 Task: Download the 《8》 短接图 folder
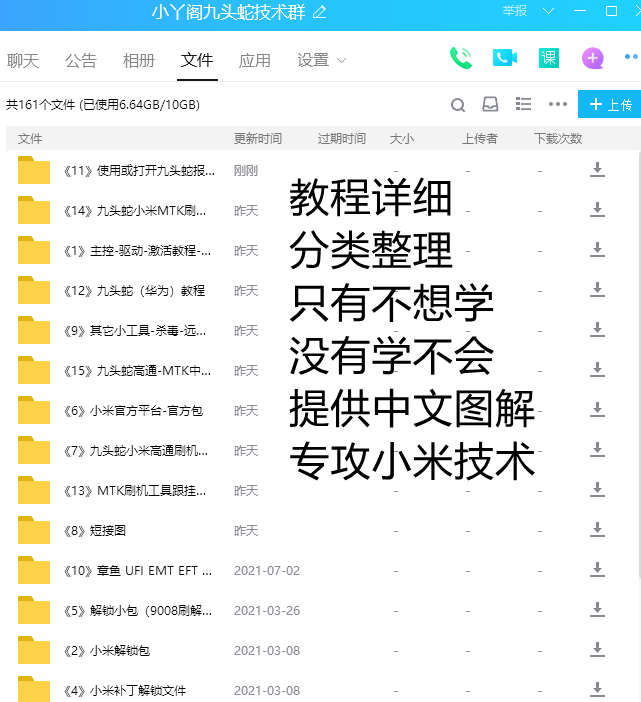(597, 530)
